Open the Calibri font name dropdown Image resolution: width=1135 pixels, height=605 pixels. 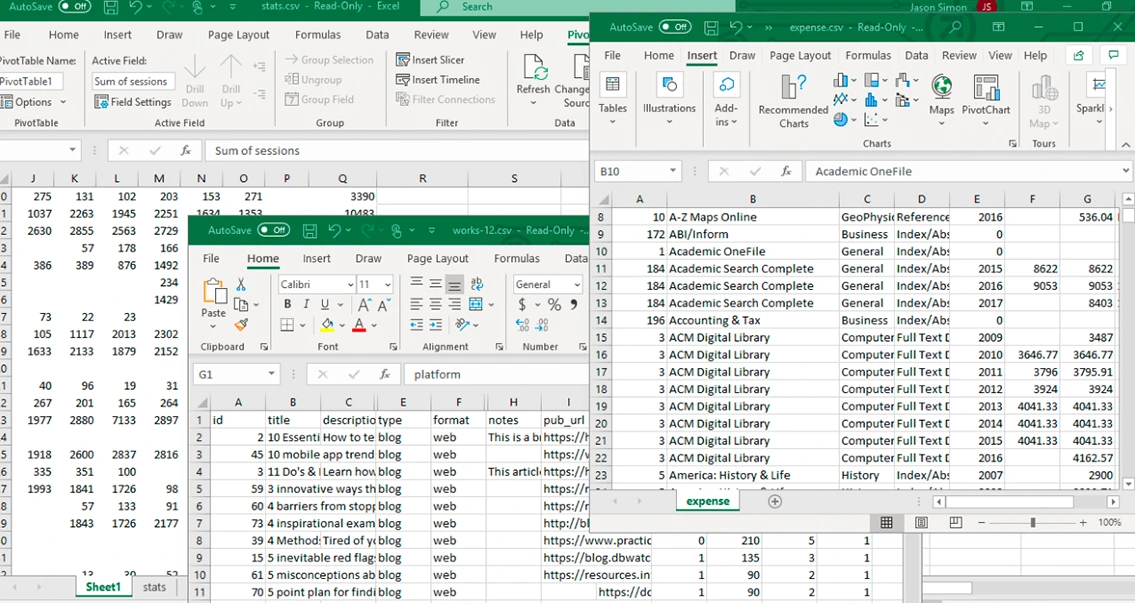pos(349,285)
